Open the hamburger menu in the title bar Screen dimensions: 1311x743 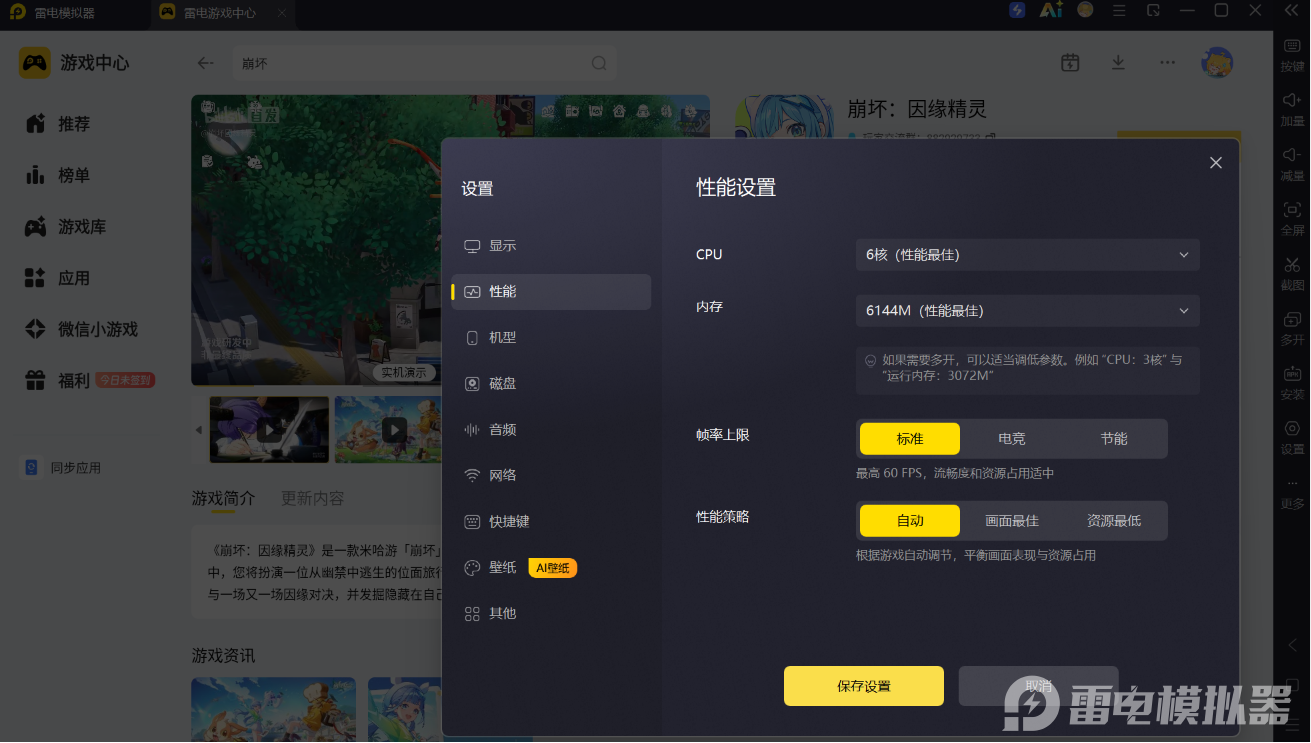[x=1119, y=10]
